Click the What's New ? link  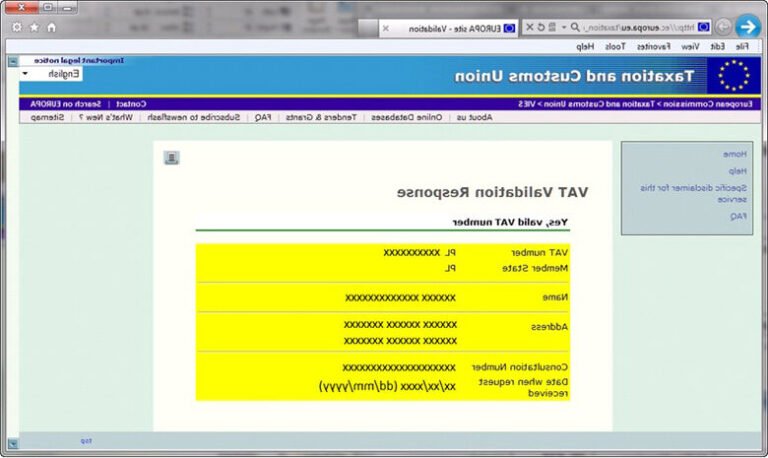(x=106, y=117)
